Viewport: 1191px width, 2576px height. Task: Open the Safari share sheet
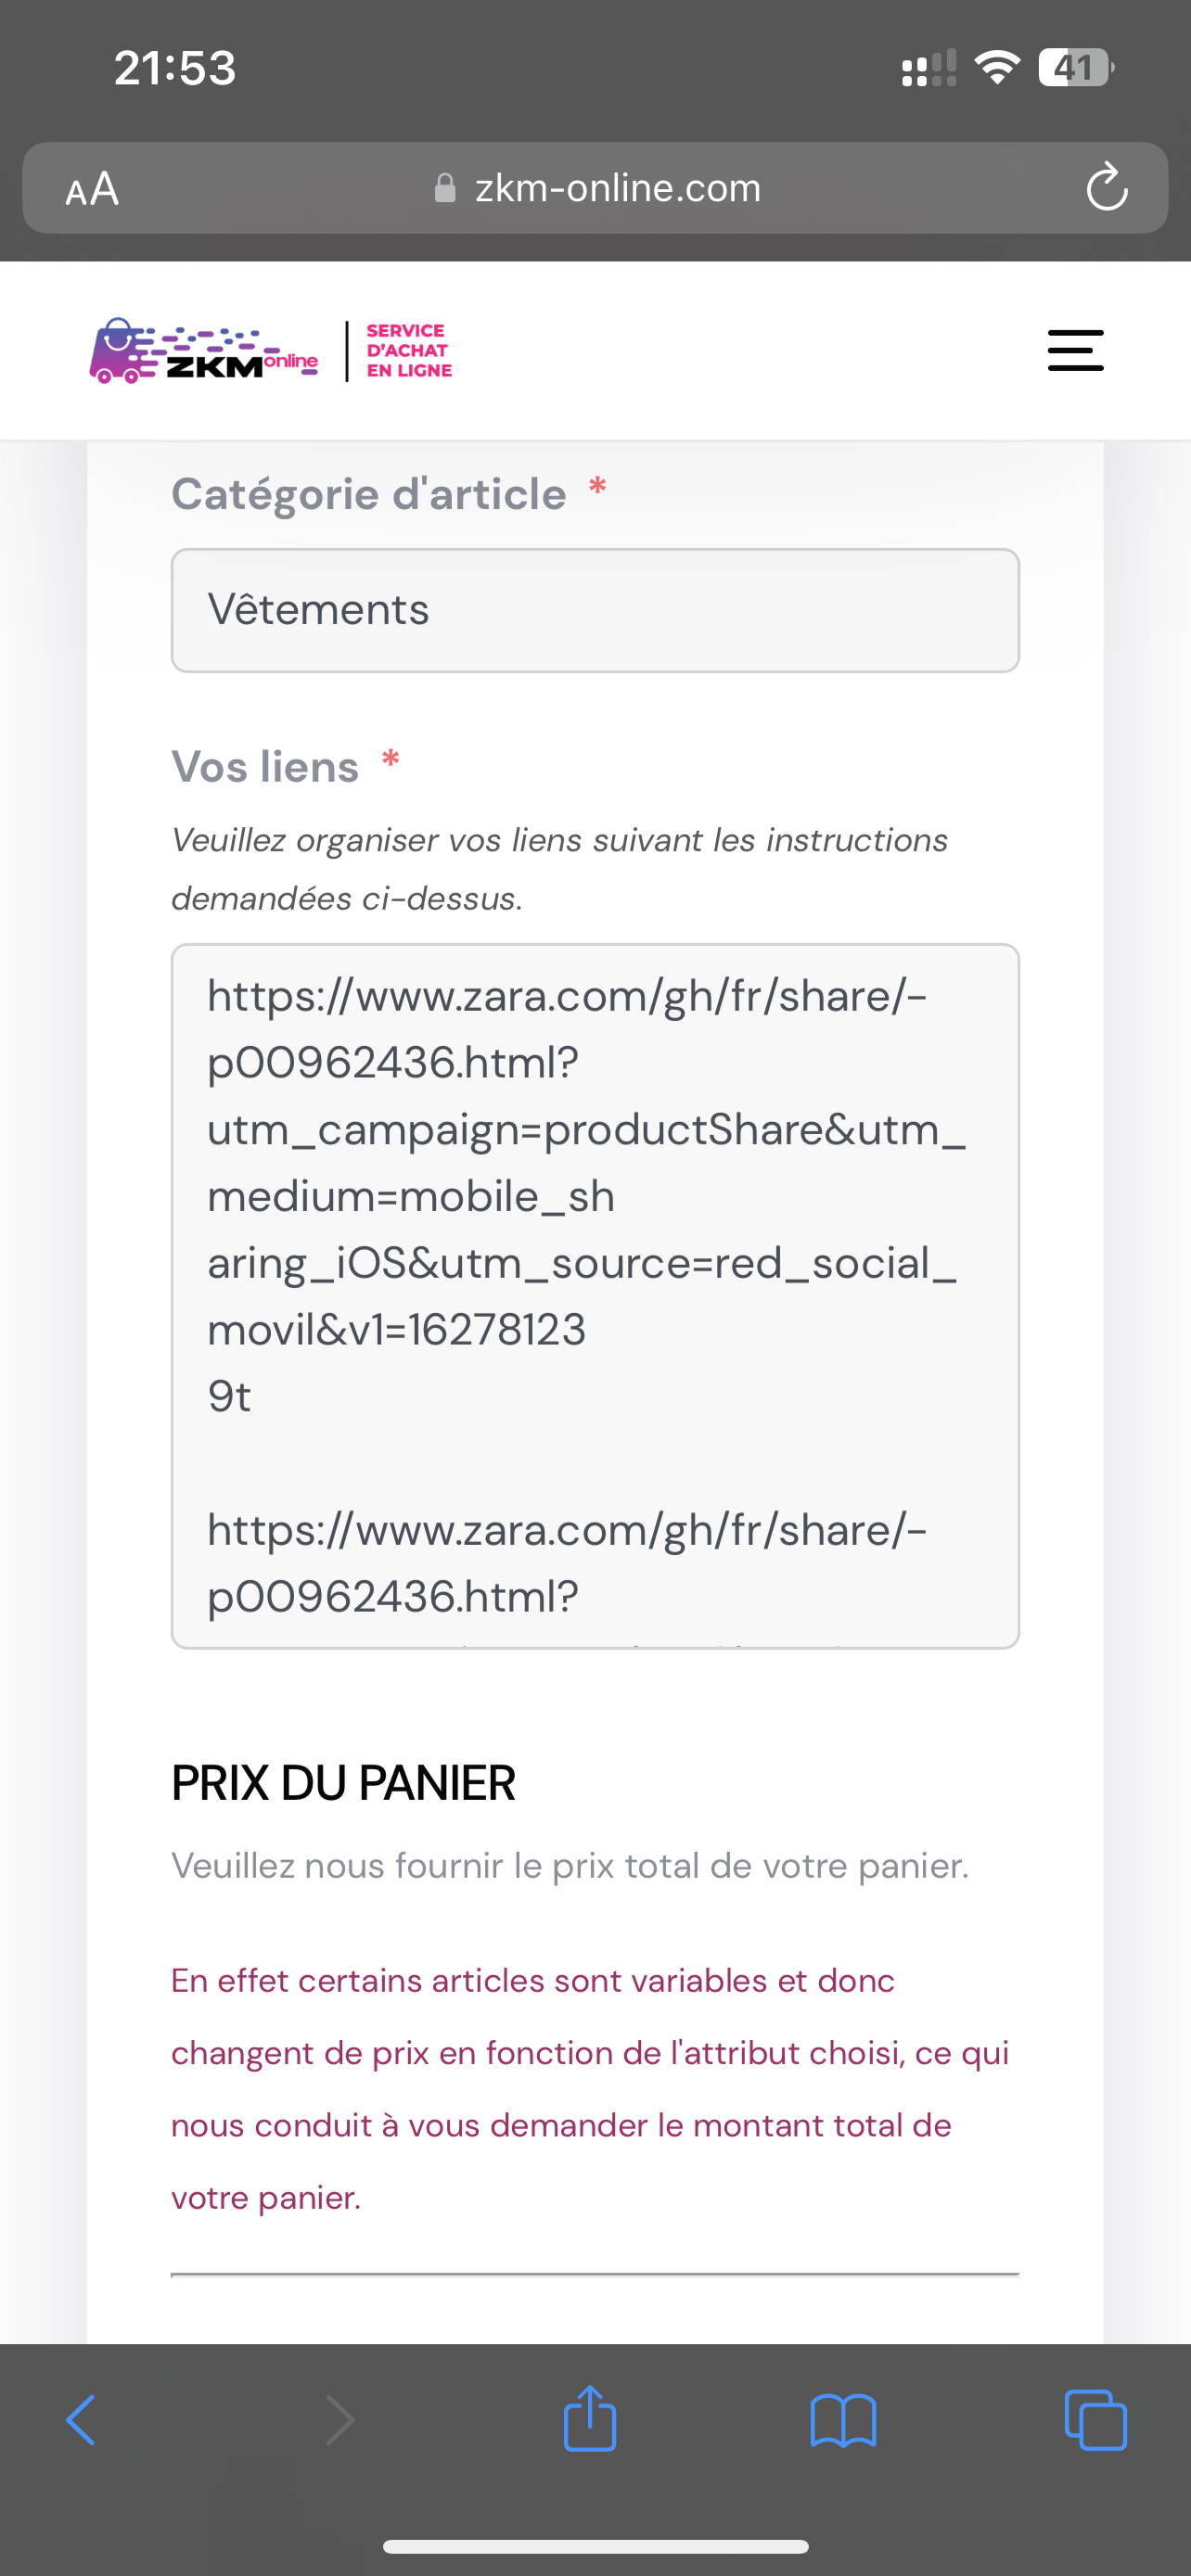pyautogui.click(x=590, y=2418)
